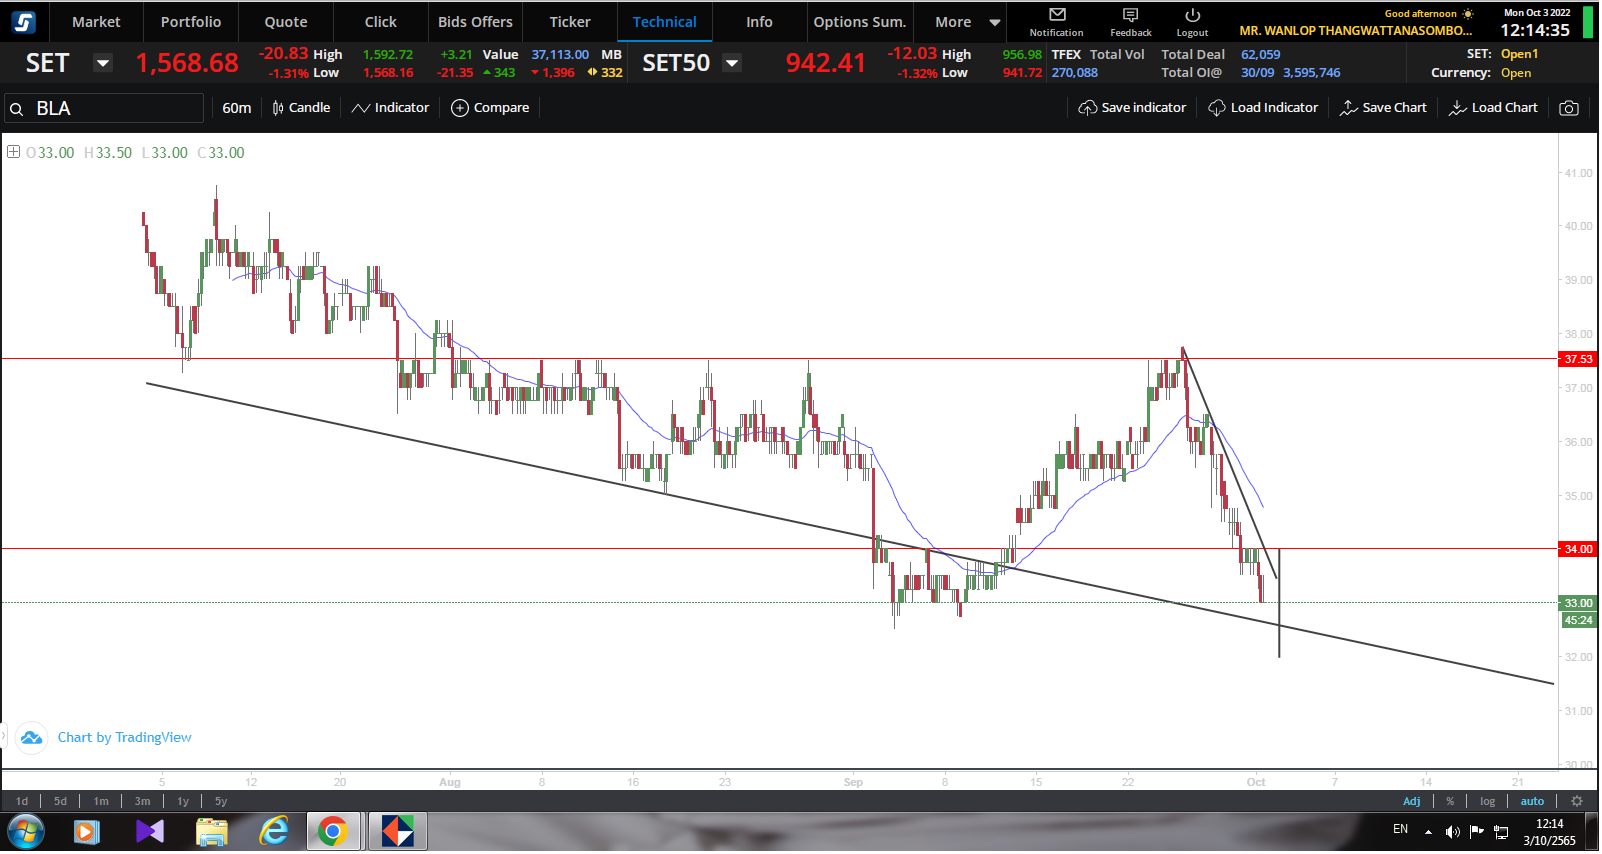The height and width of the screenshot is (854, 1602).
Task: Save the chart using Save Chart
Action: tap(1383, 108)
